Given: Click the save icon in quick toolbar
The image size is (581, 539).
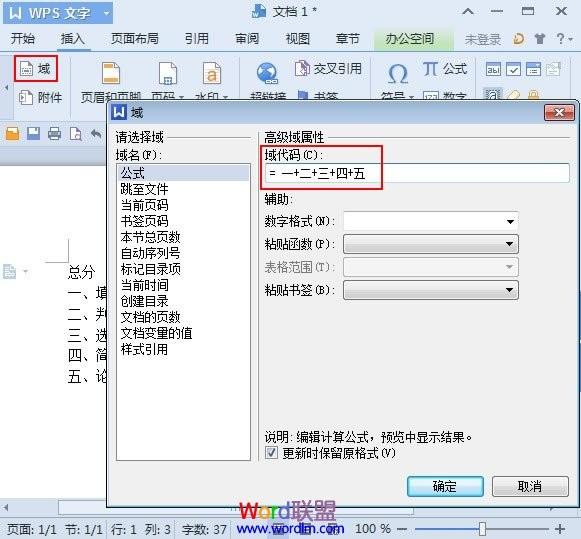Looking at the screenshot, I should click(33, 133).
